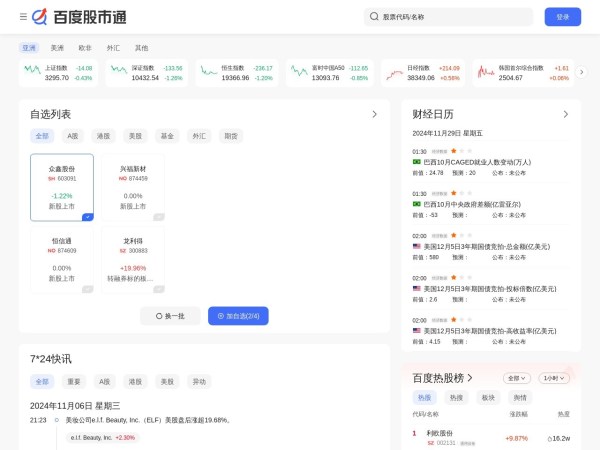Expand 财经日历 with the chevron arrow
The image size is (600, 450).
566,114
